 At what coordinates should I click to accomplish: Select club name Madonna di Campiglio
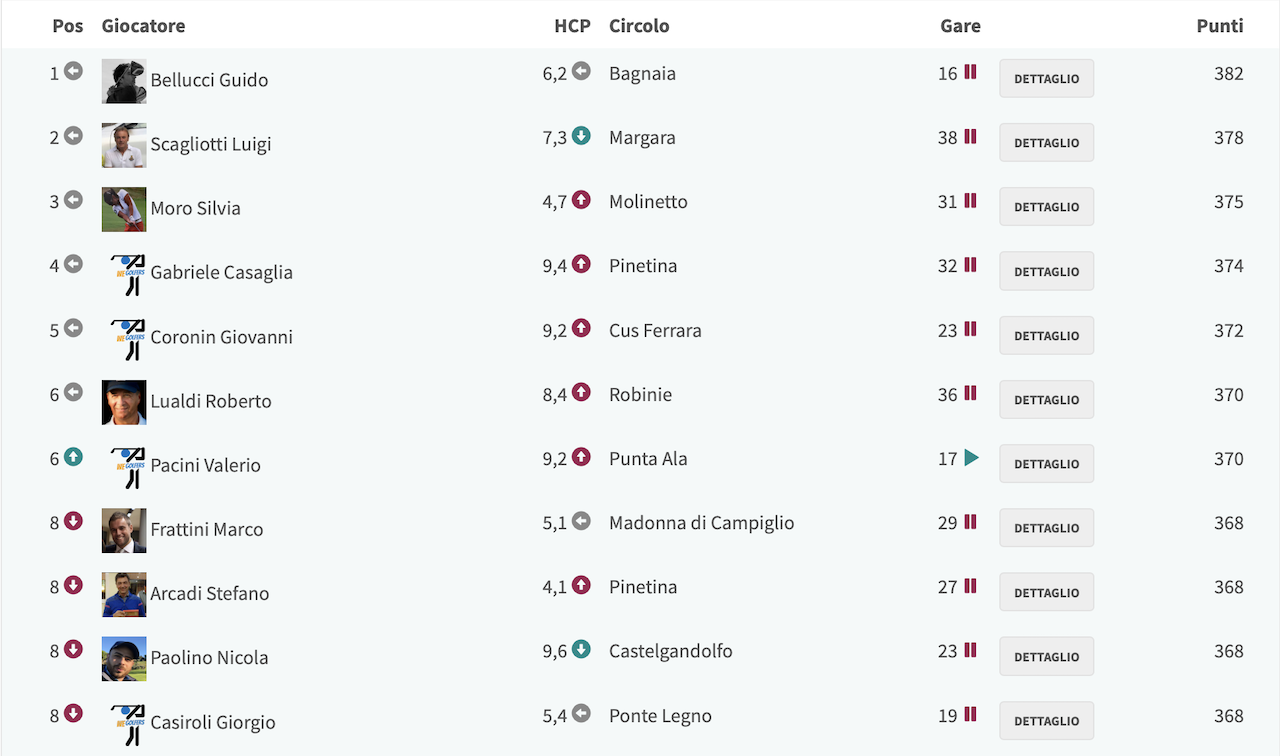point(701,522)
